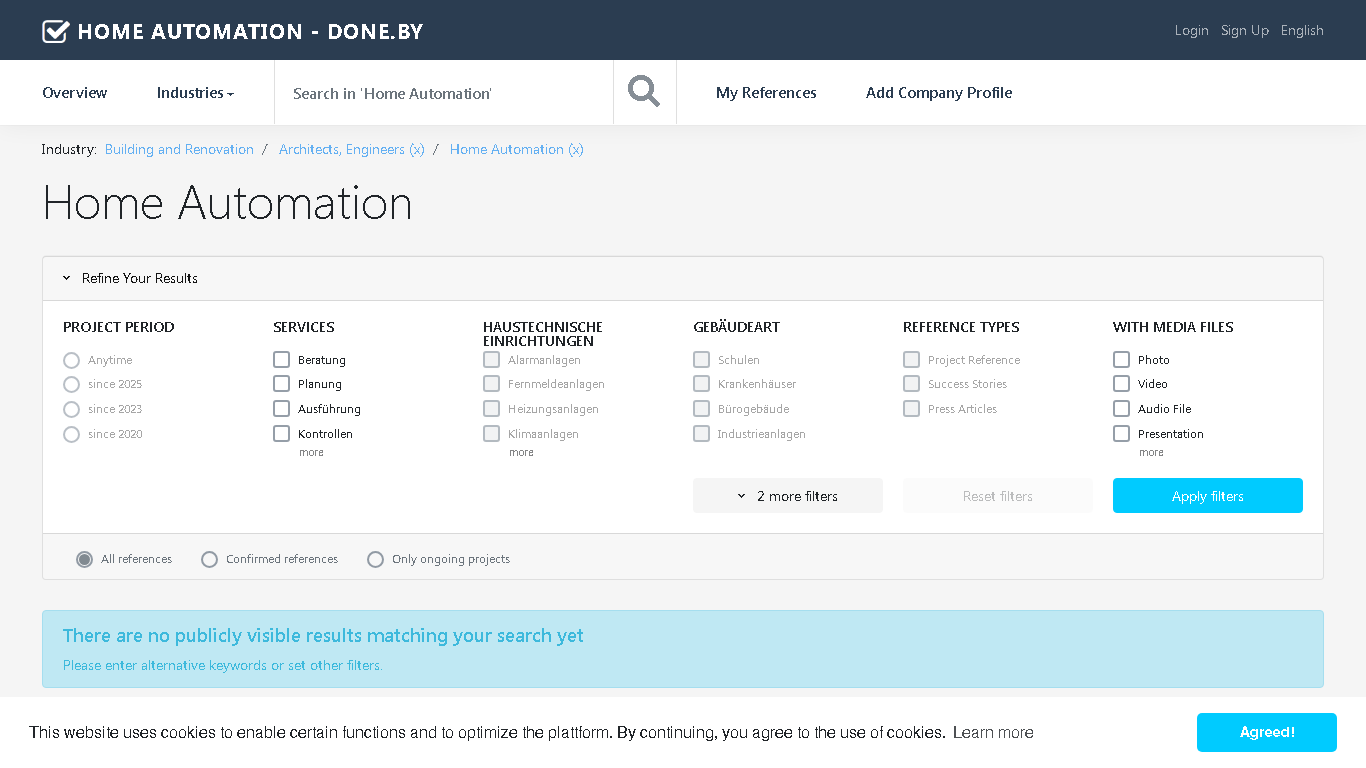
Task: Check the Photo media files checkbox
Action: 1121,359
